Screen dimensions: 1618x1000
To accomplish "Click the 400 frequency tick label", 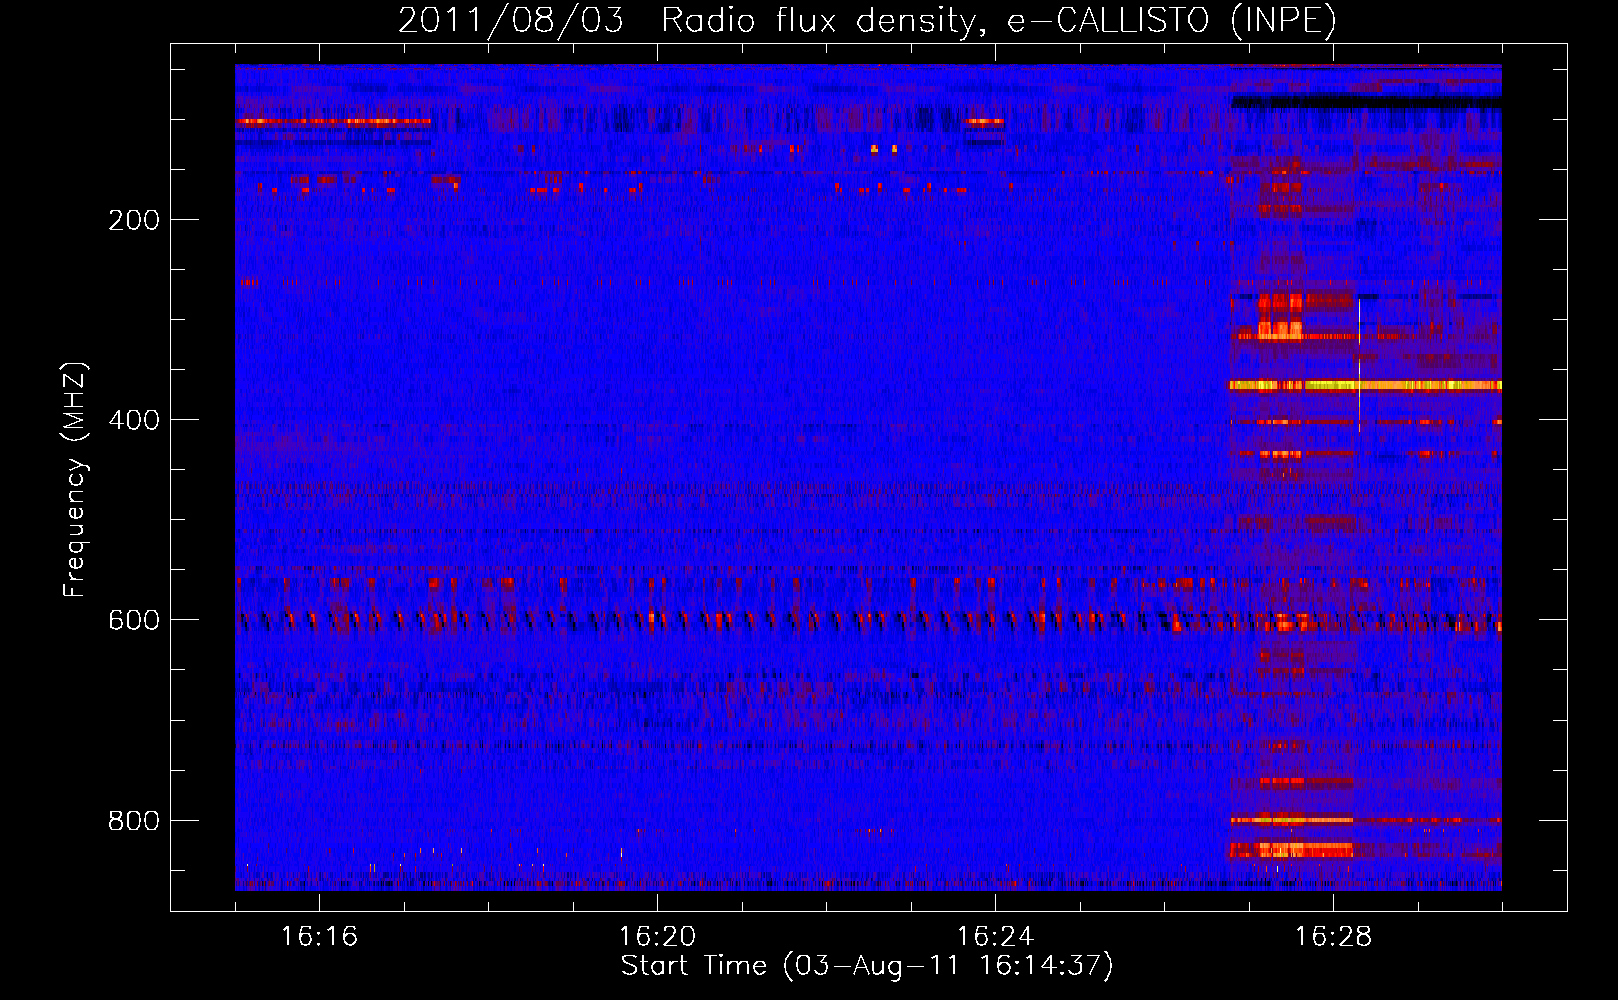I will click(x=134, y=420).
